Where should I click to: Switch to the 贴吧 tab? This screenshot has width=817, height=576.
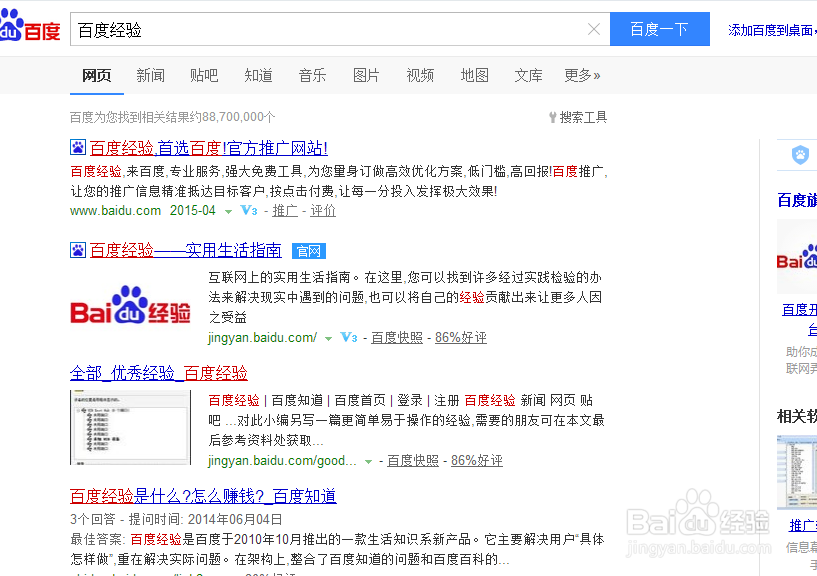(x=204, y=76)
